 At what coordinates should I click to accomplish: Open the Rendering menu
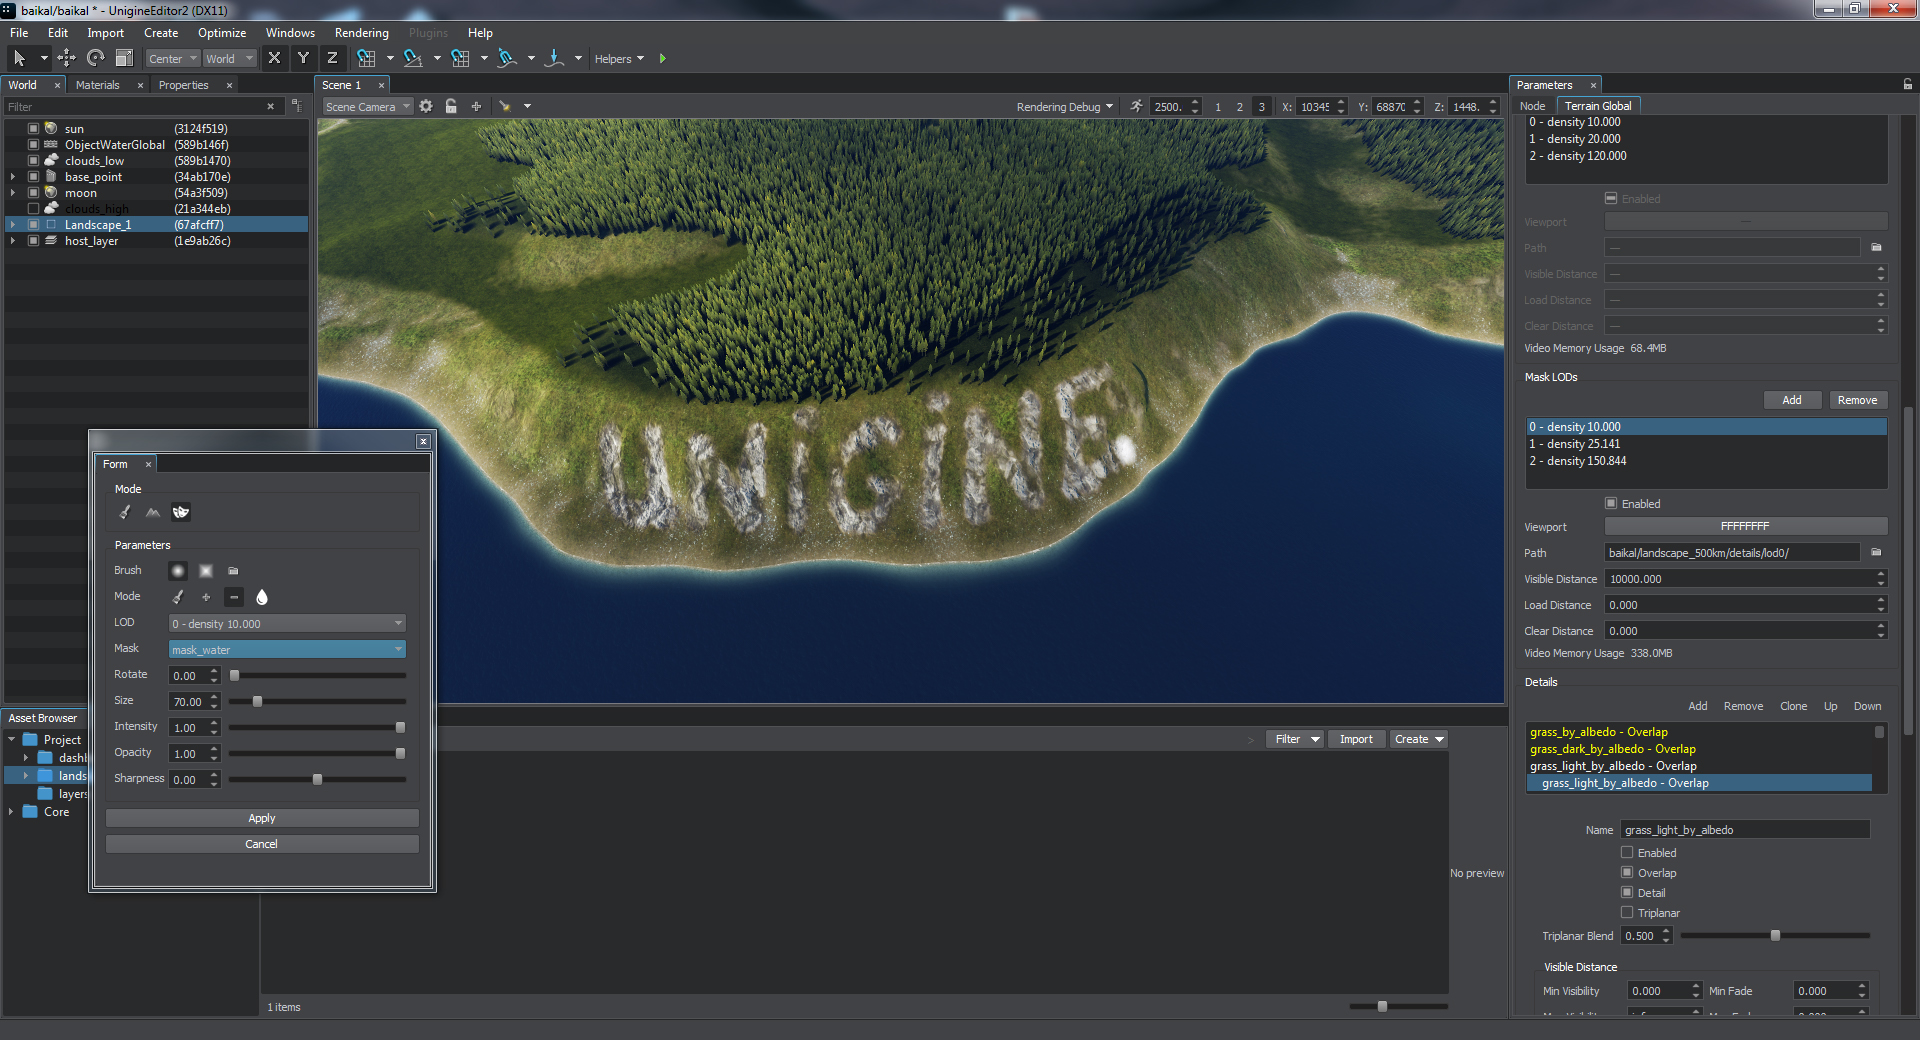coord(361,33)
